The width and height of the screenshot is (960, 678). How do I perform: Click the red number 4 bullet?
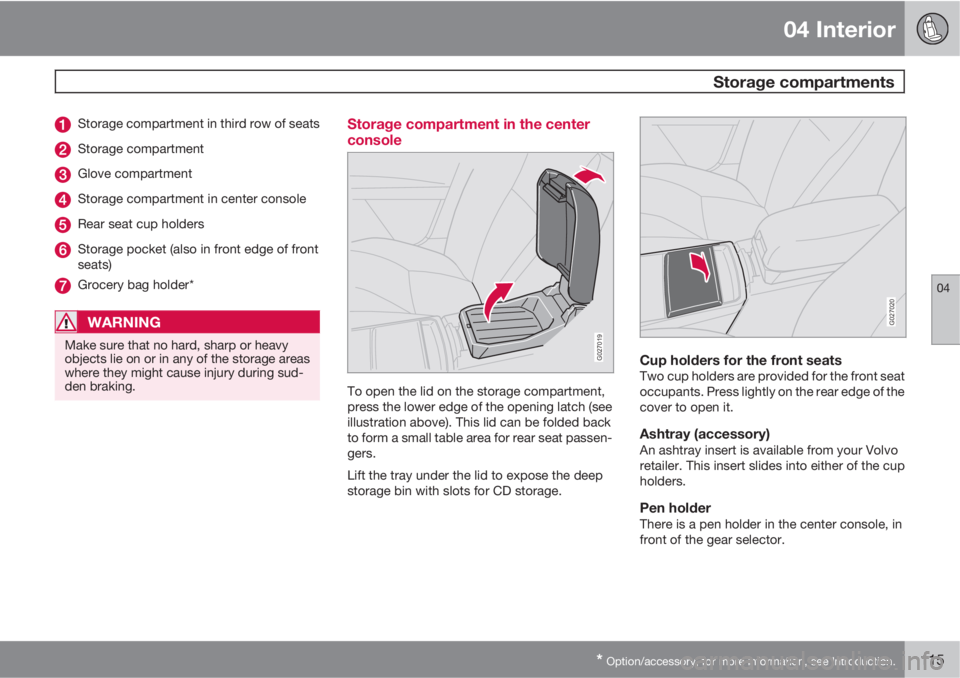(x=62, y=200)
